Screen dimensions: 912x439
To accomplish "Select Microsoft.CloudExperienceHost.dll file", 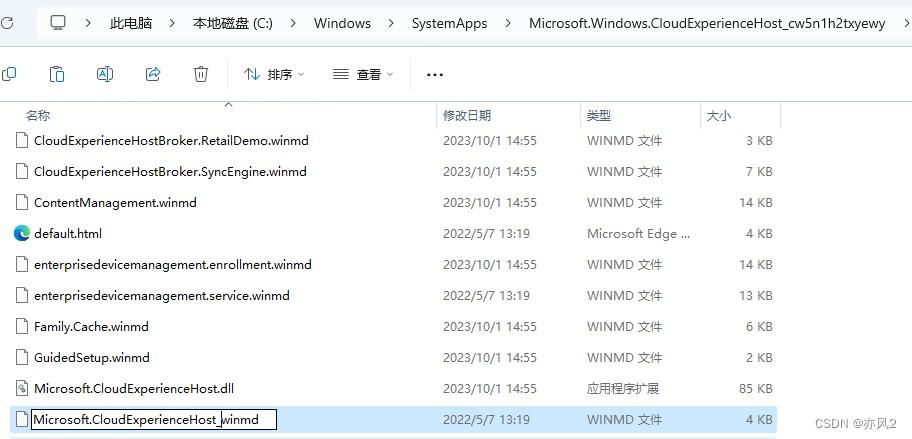I will 134,388.
